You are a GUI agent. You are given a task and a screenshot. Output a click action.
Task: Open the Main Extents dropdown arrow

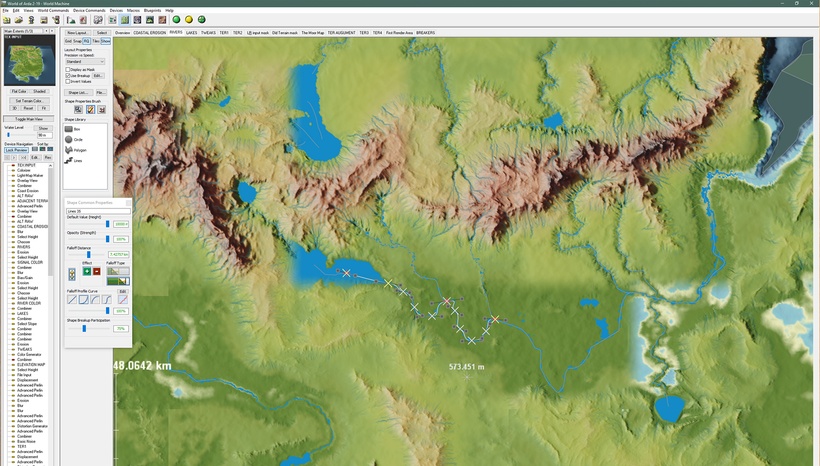pos(46,31)
